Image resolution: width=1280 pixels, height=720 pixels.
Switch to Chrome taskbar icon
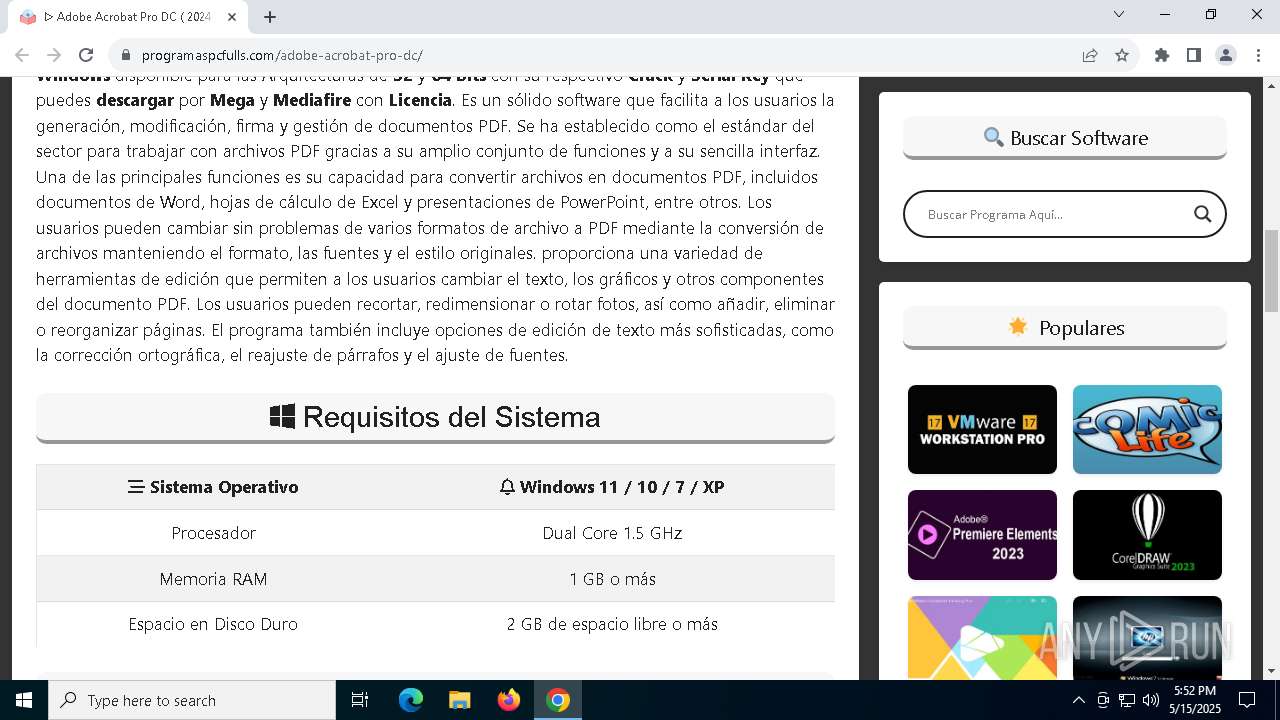558,700
